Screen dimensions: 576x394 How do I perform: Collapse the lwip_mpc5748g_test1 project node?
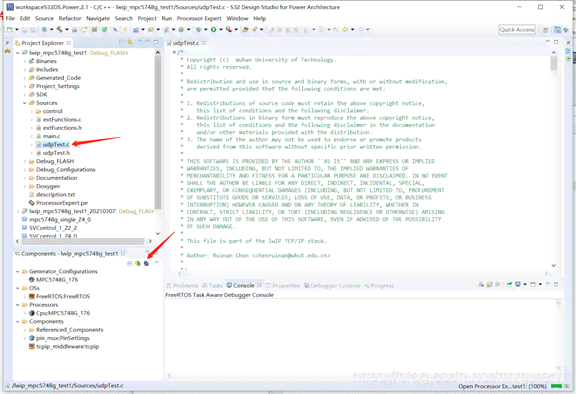pos(17,53)
